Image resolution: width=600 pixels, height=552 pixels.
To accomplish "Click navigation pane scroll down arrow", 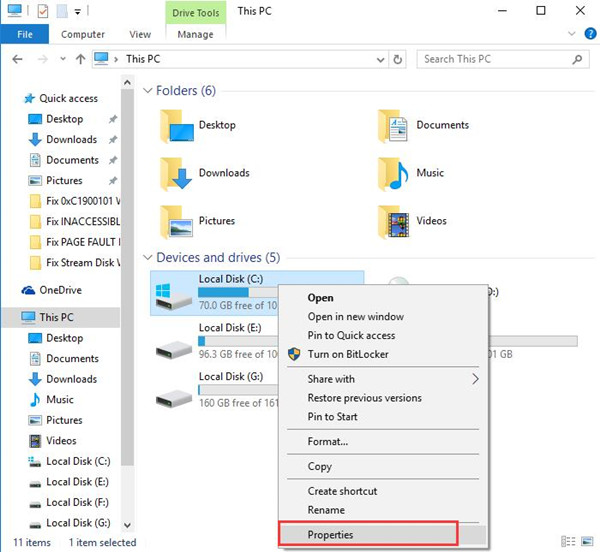I will tap(127, 525).
